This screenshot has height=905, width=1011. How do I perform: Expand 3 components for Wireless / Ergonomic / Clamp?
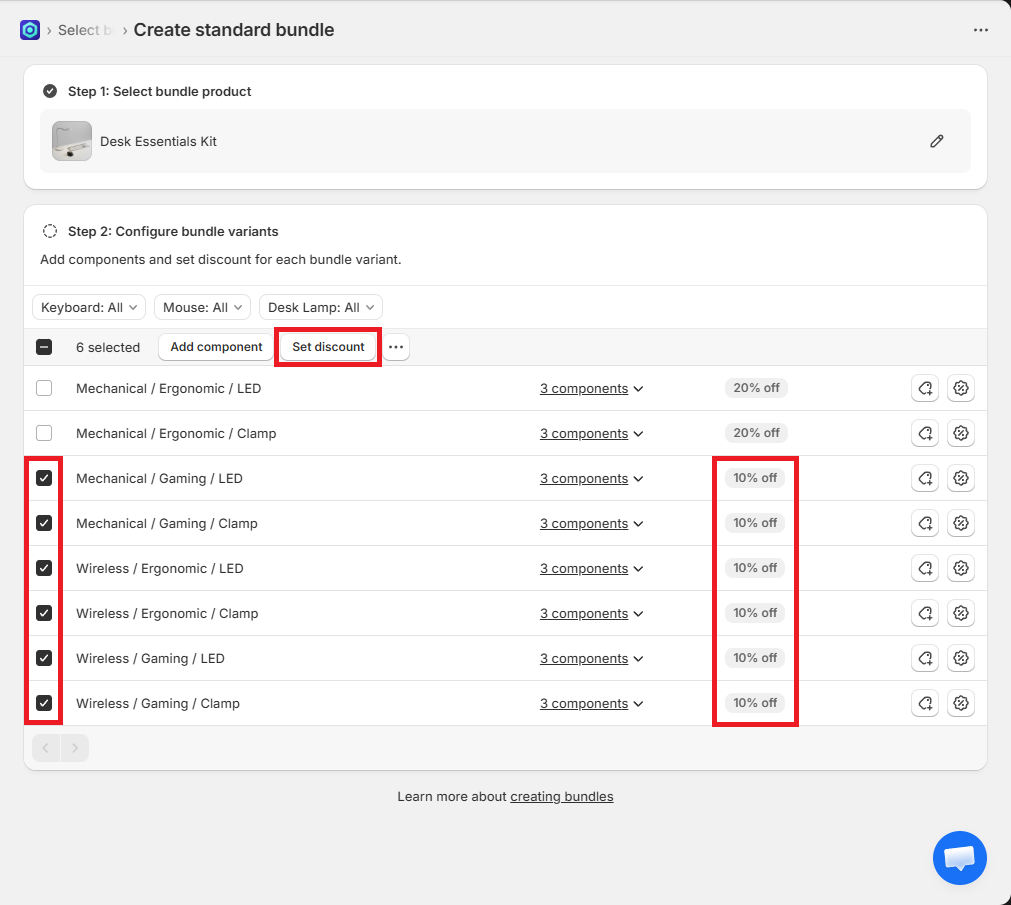[x=591, y=613]
